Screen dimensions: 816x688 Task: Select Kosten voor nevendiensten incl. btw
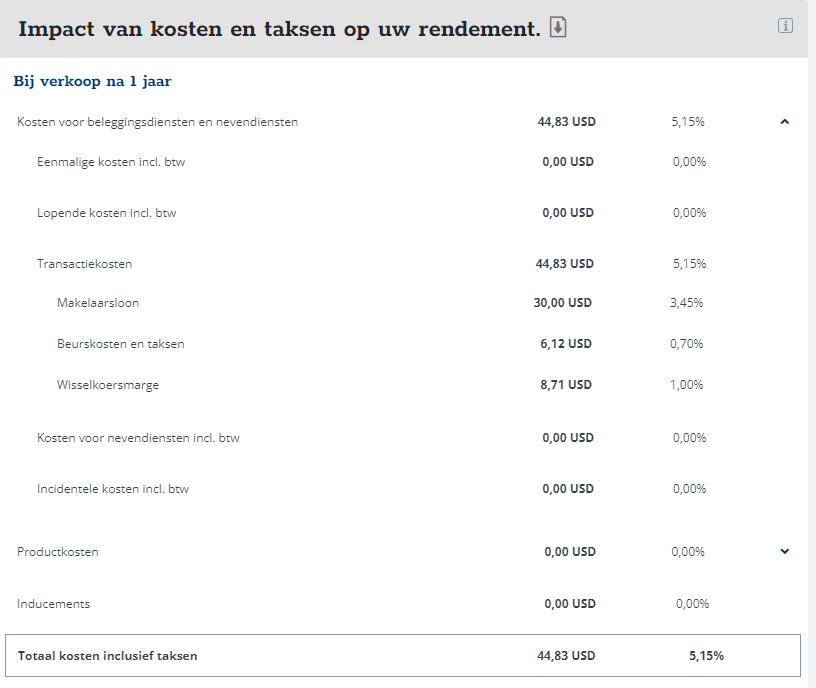click(x=138, y=438)
